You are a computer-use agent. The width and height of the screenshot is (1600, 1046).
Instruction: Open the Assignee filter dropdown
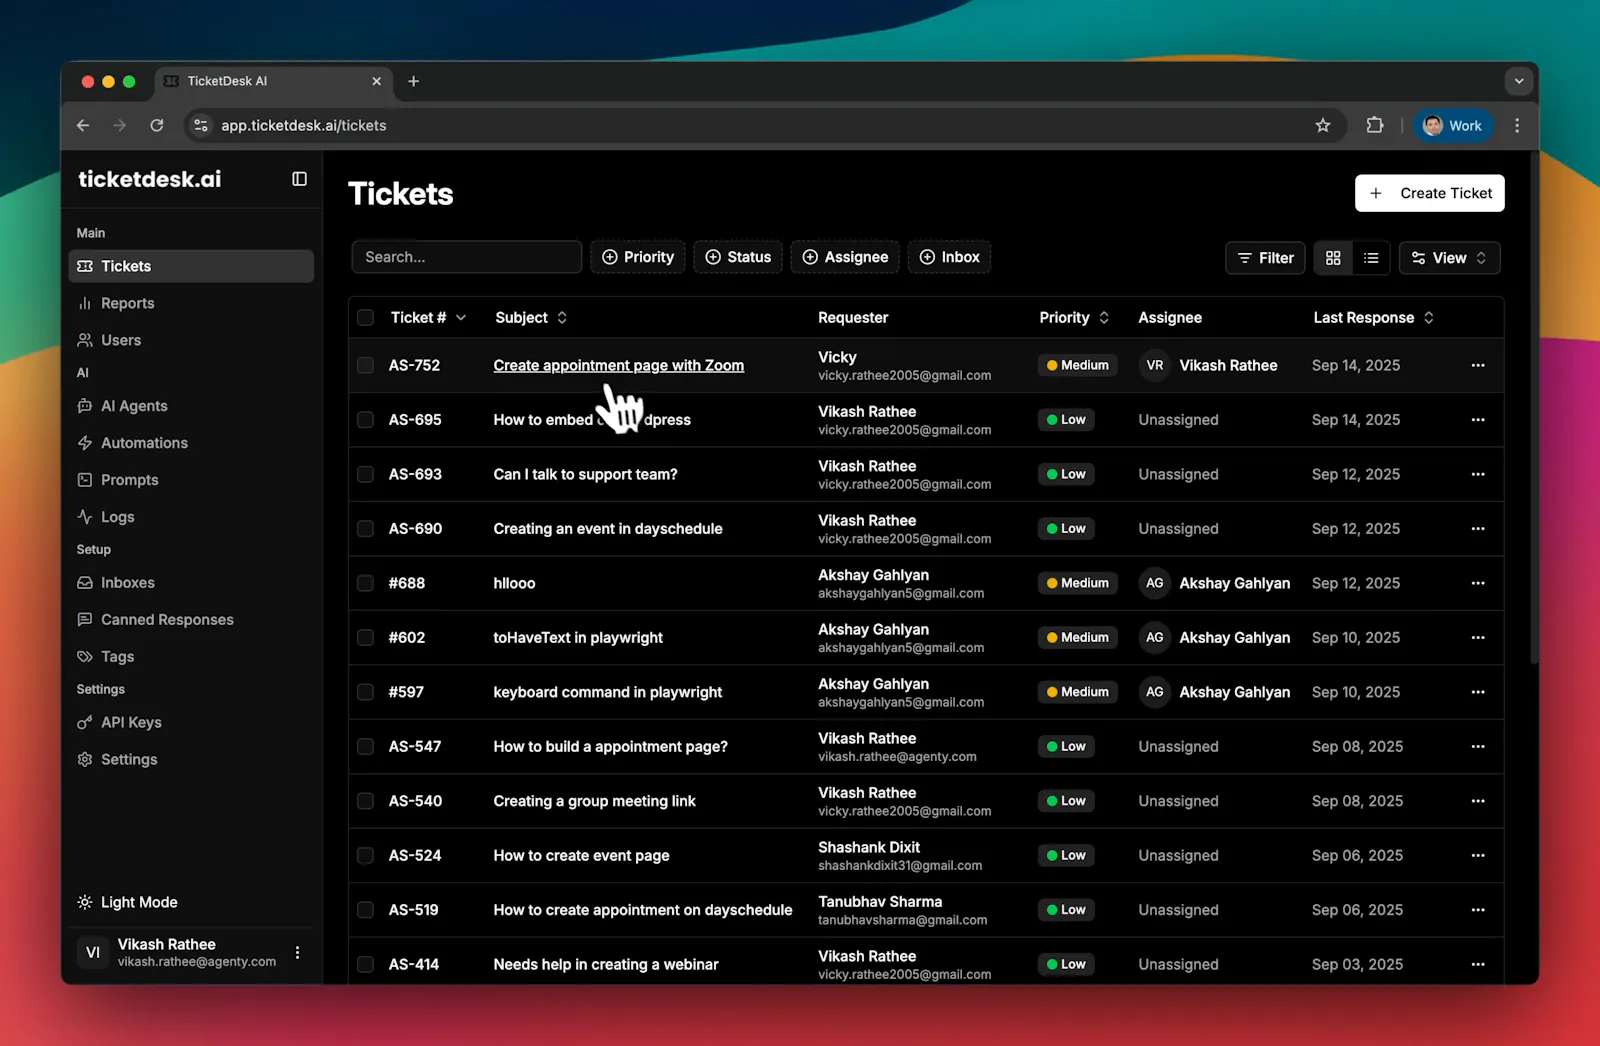[x=846, y=257]
